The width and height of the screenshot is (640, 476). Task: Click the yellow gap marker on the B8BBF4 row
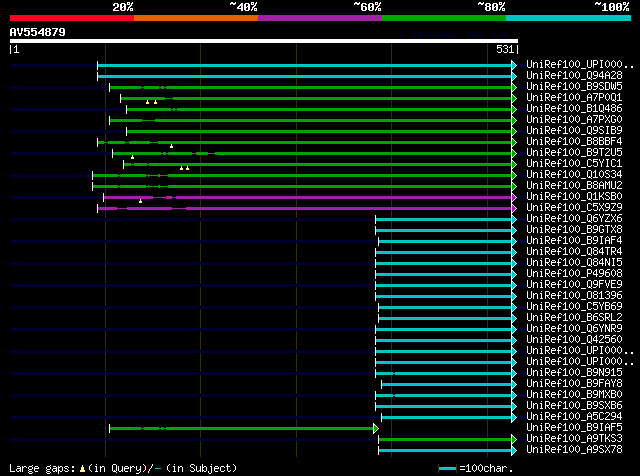[171, 146]
